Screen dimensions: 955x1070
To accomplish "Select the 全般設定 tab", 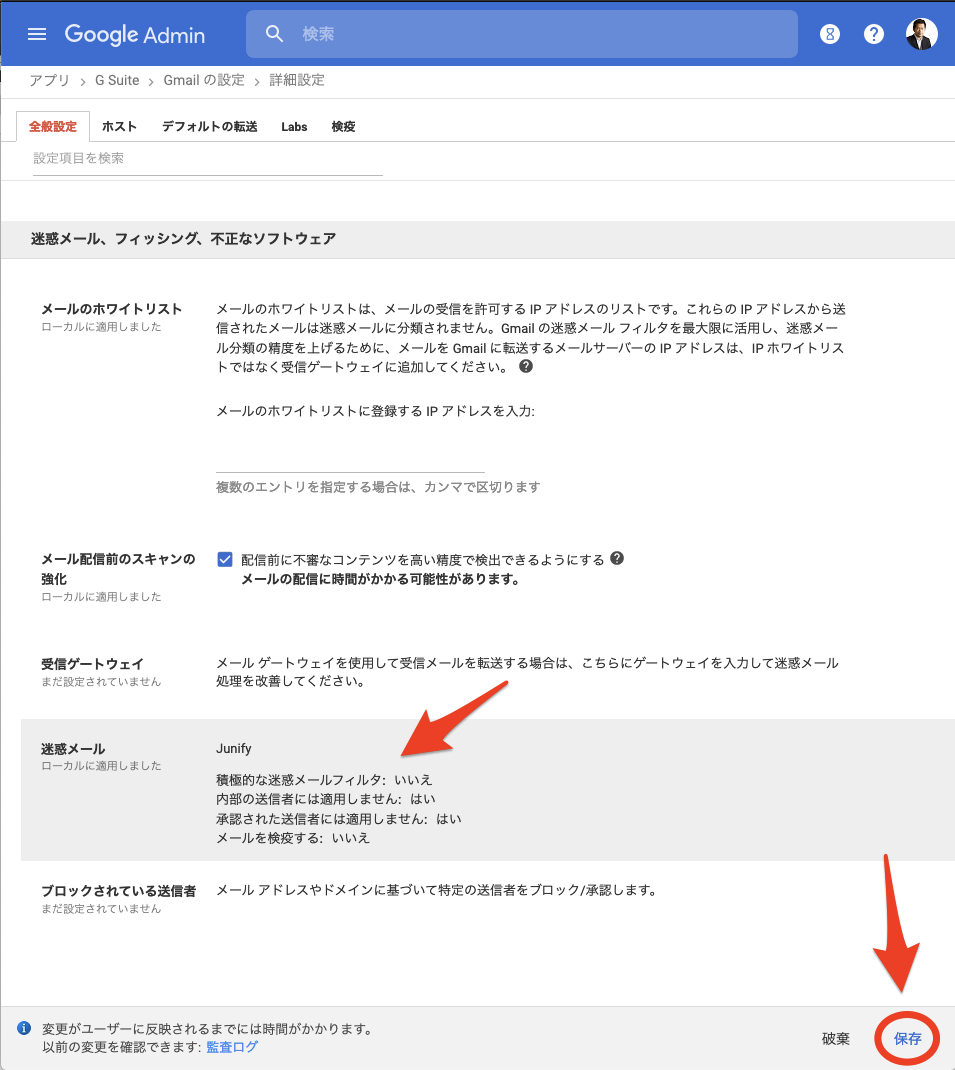I will point(53,127).
